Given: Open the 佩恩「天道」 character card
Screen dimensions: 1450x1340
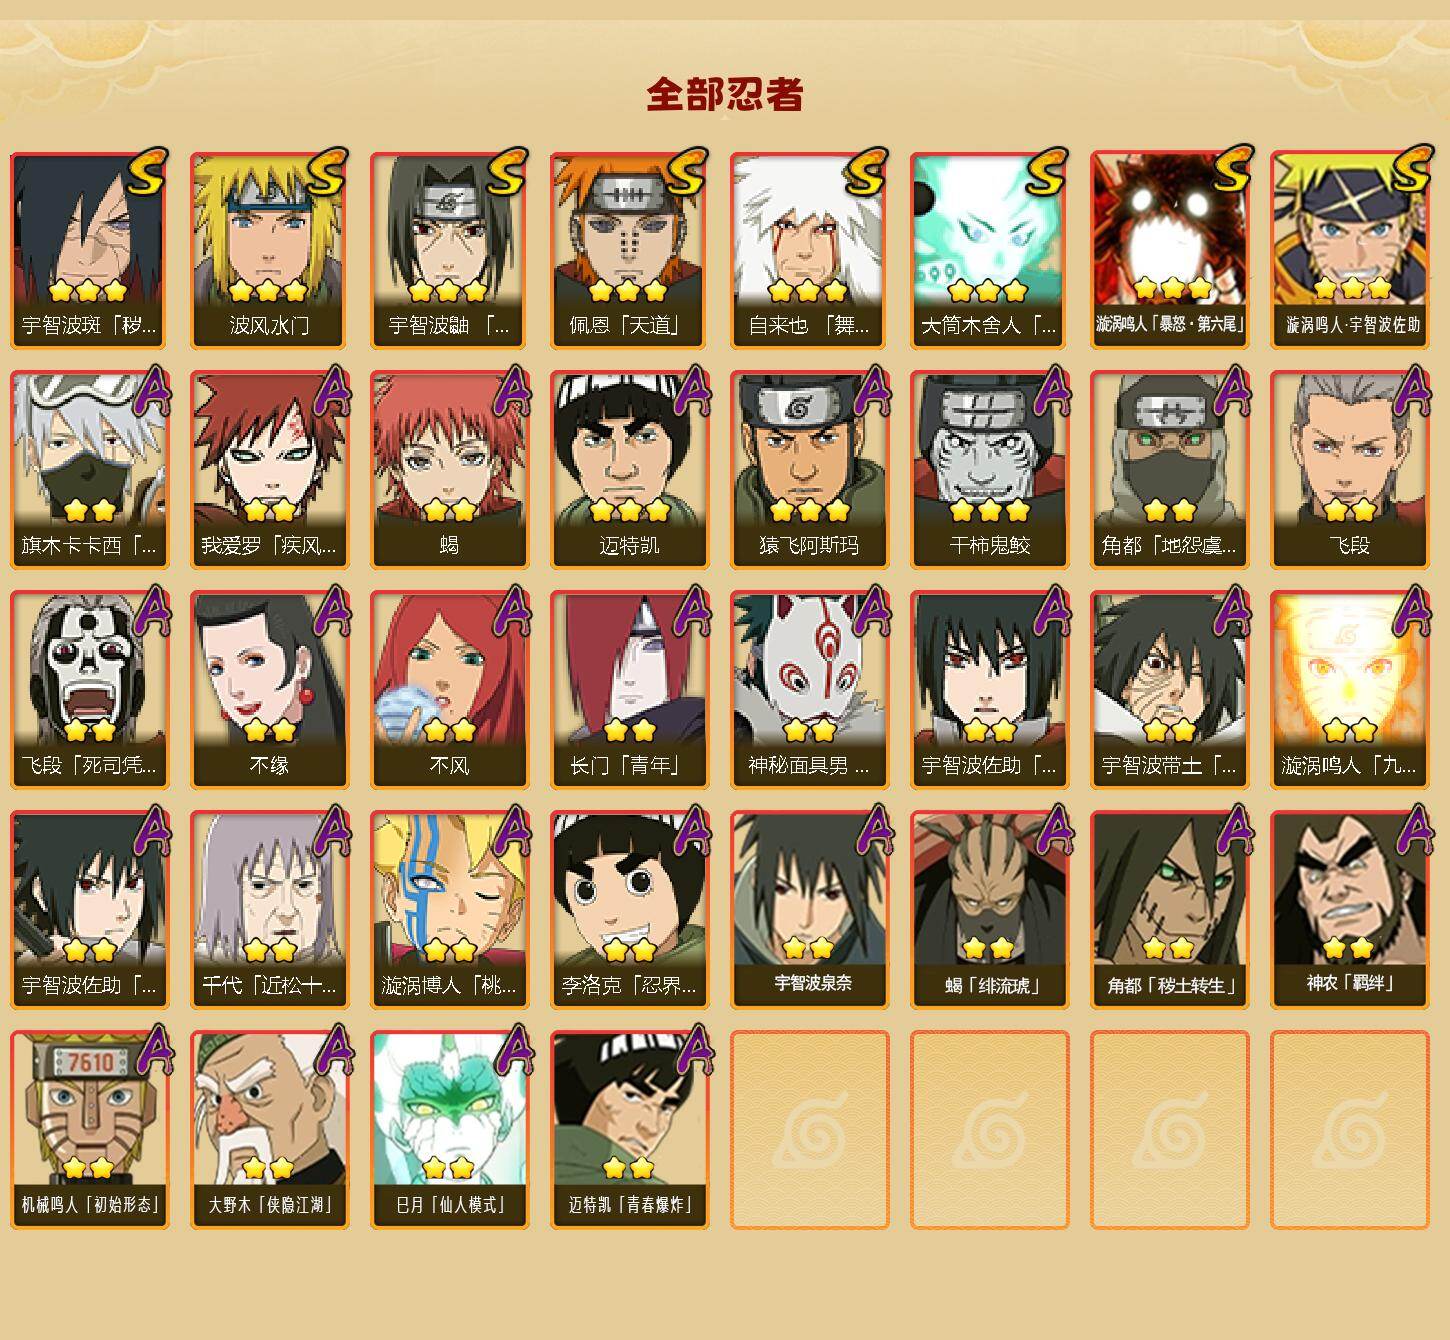Looking at the screenshot, I should tap(629, 250).
